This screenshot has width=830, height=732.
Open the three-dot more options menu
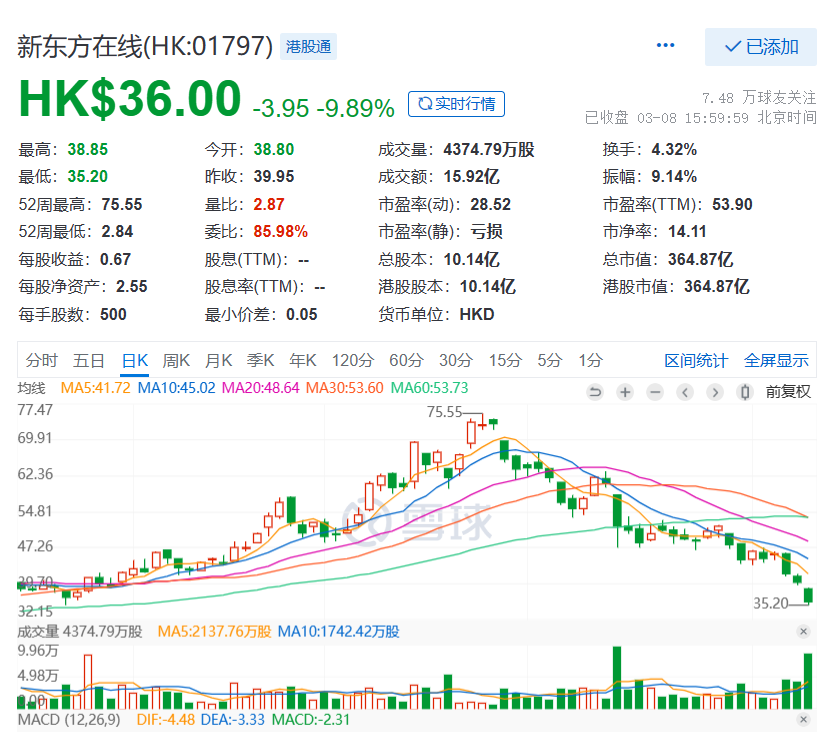665,46
